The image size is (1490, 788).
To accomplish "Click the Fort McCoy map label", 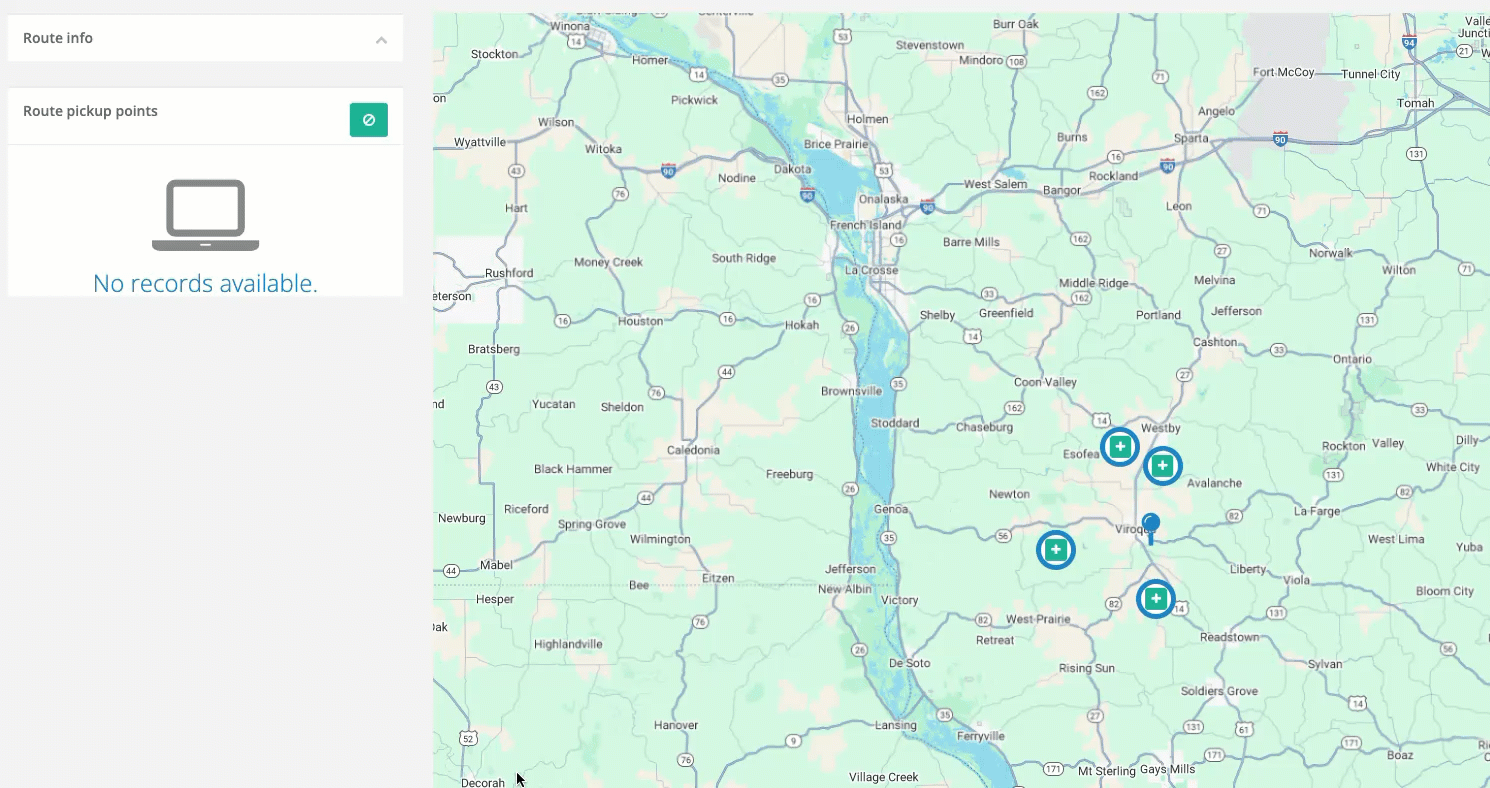I will click(x=1283, y=72).
